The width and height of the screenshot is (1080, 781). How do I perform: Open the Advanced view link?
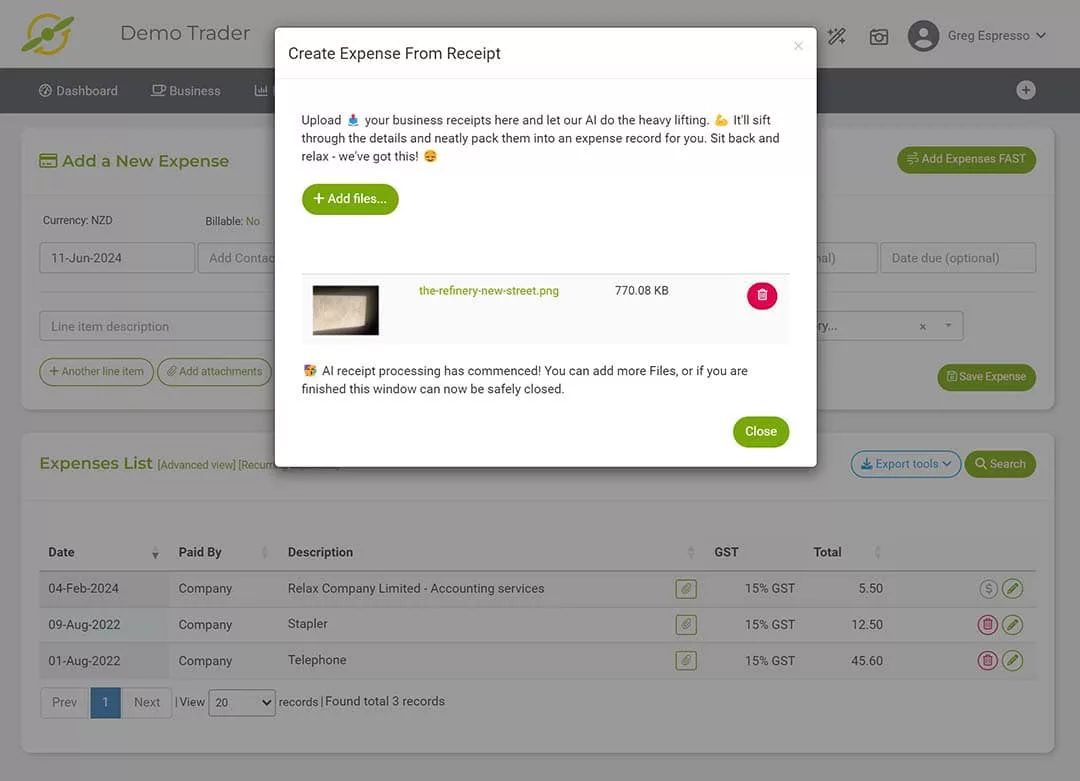pos(196,465)
